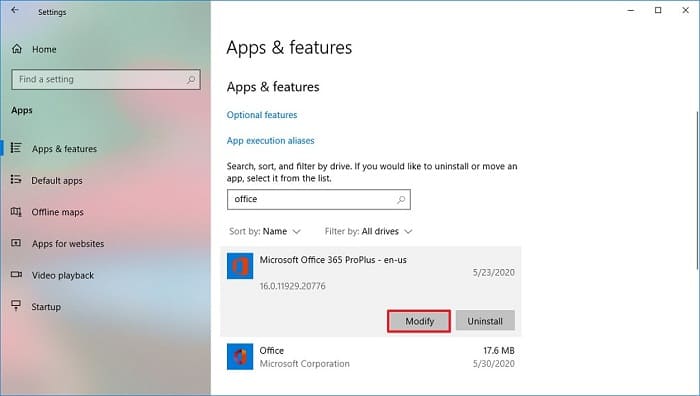The image size is (700, 396).
Task: Open Offline maps via its map icon
Action: coord(16,212)
